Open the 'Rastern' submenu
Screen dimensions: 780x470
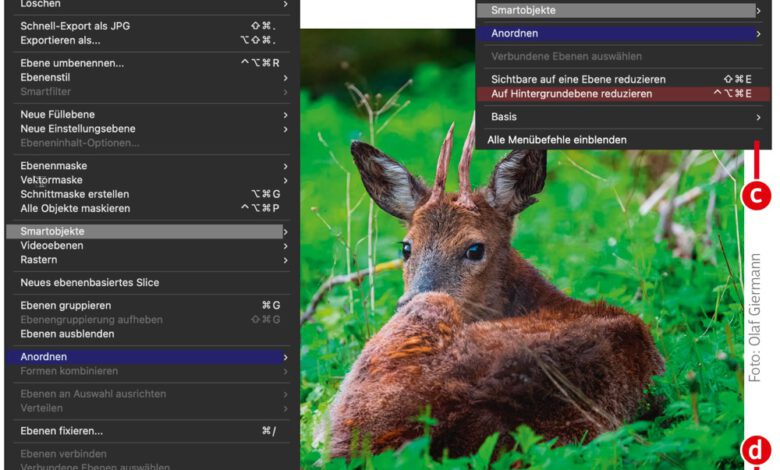click(x=38, y=260)
